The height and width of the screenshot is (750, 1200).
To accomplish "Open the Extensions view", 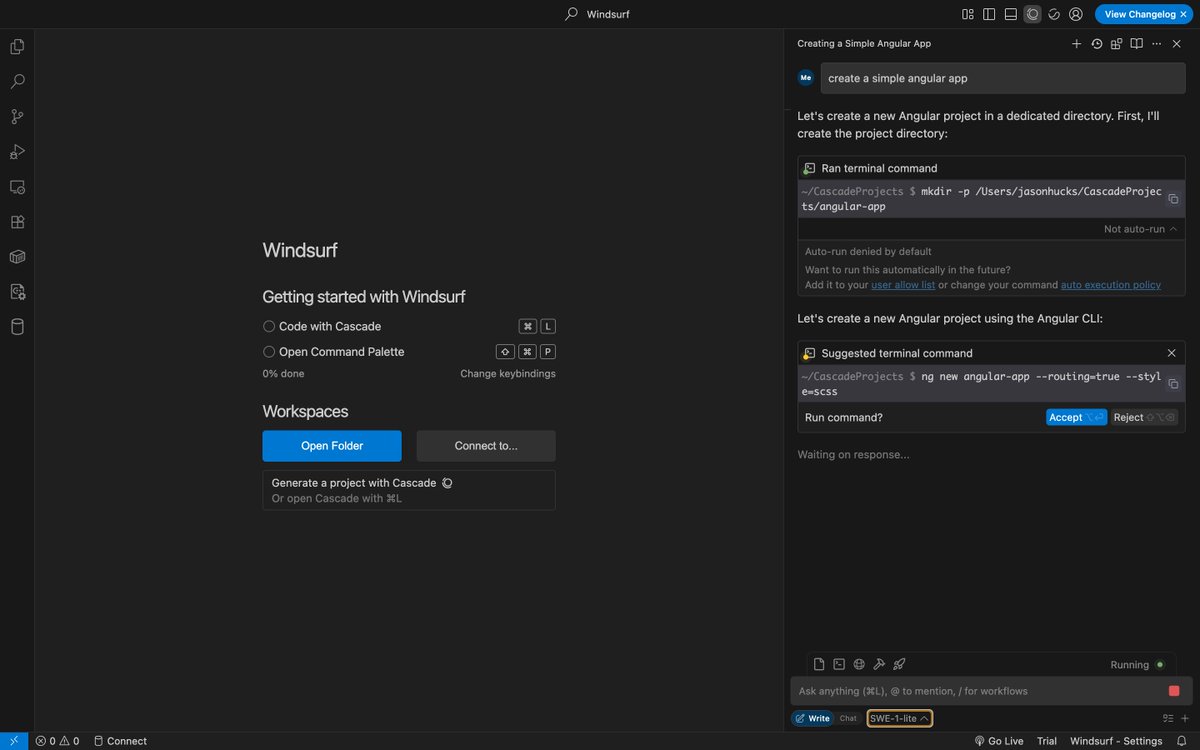I will coord(17,222).
